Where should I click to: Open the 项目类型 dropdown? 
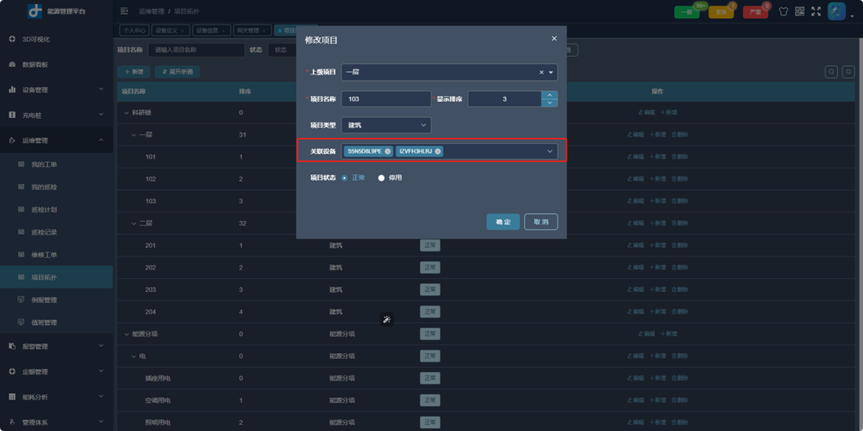tap(386, 125)
